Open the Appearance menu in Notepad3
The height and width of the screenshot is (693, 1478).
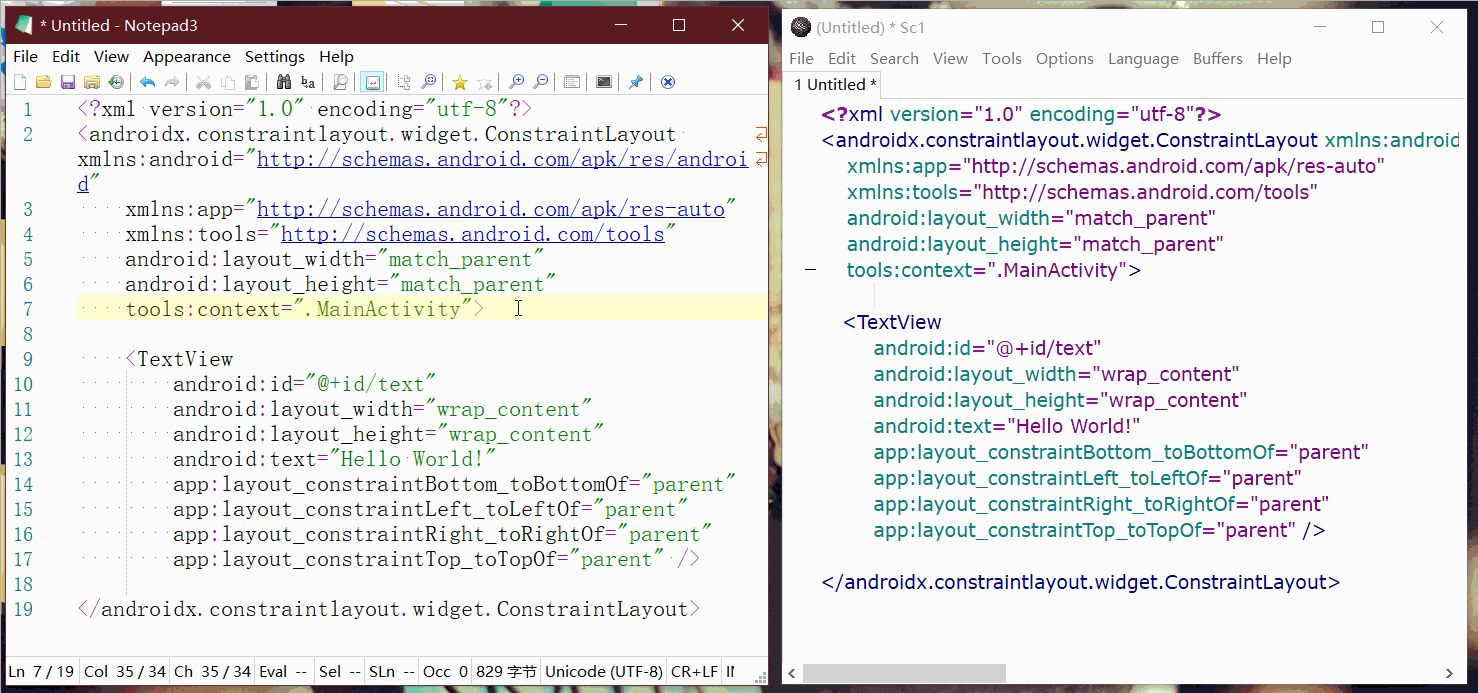(x=187, y=57)
